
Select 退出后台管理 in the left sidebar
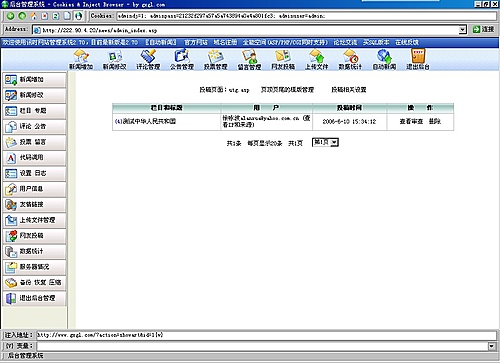click(35, 298)
